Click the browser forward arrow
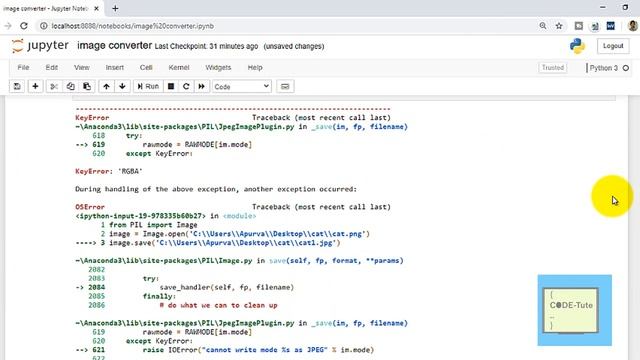 coord(8,26)
